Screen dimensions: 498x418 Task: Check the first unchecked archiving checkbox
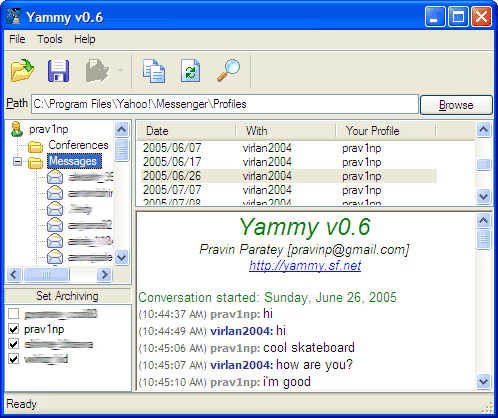coord(14,314)
